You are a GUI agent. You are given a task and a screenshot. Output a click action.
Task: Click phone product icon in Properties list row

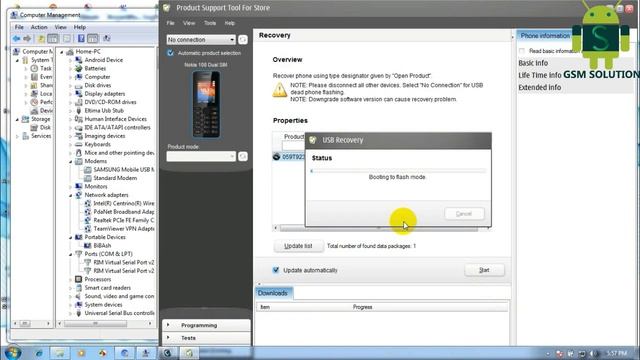point(276,157)
